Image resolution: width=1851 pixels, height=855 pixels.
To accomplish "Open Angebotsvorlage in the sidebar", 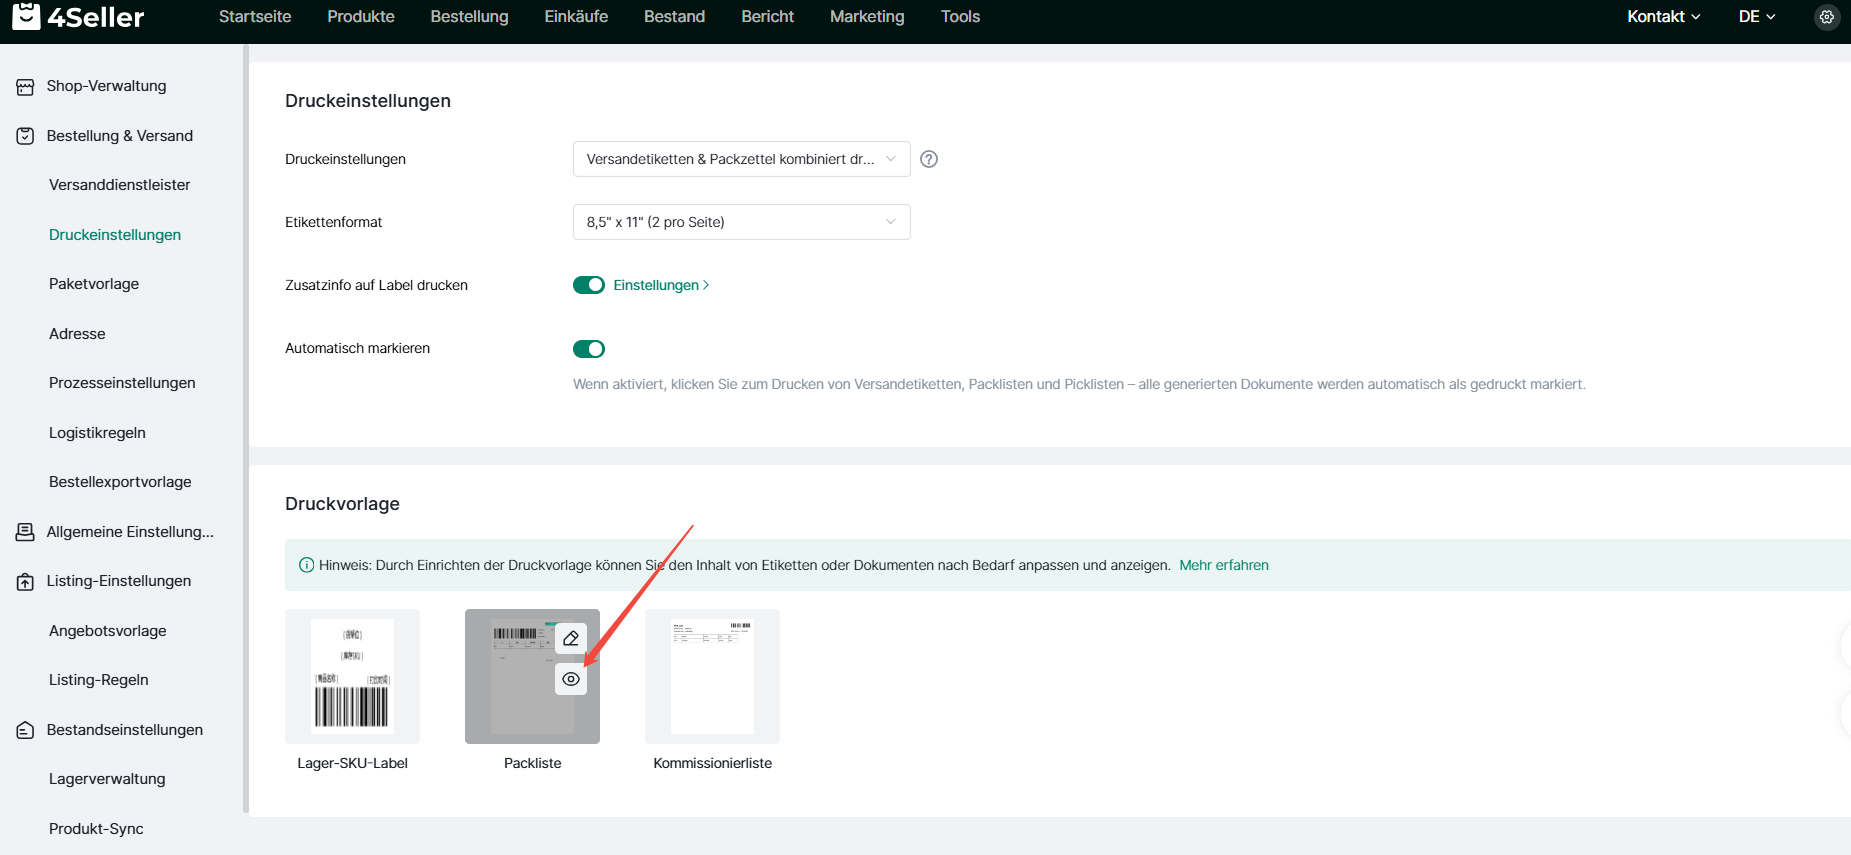I will (108, 631).
